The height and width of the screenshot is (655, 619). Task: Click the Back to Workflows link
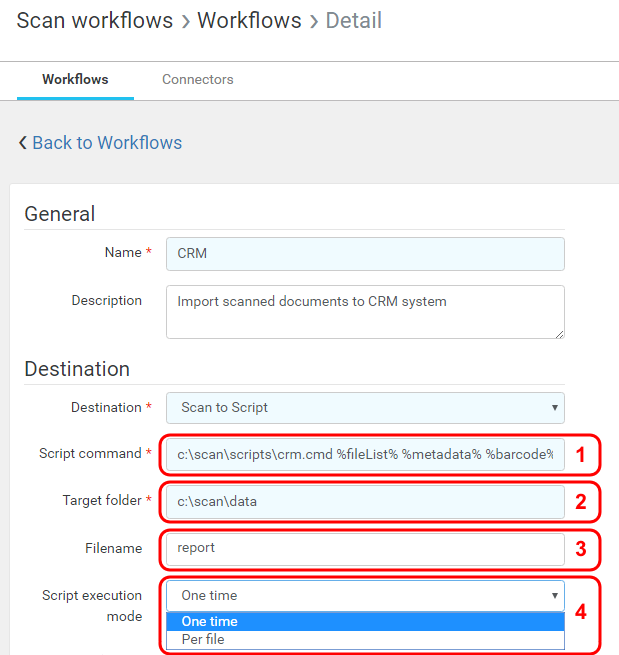click(107, 143)
